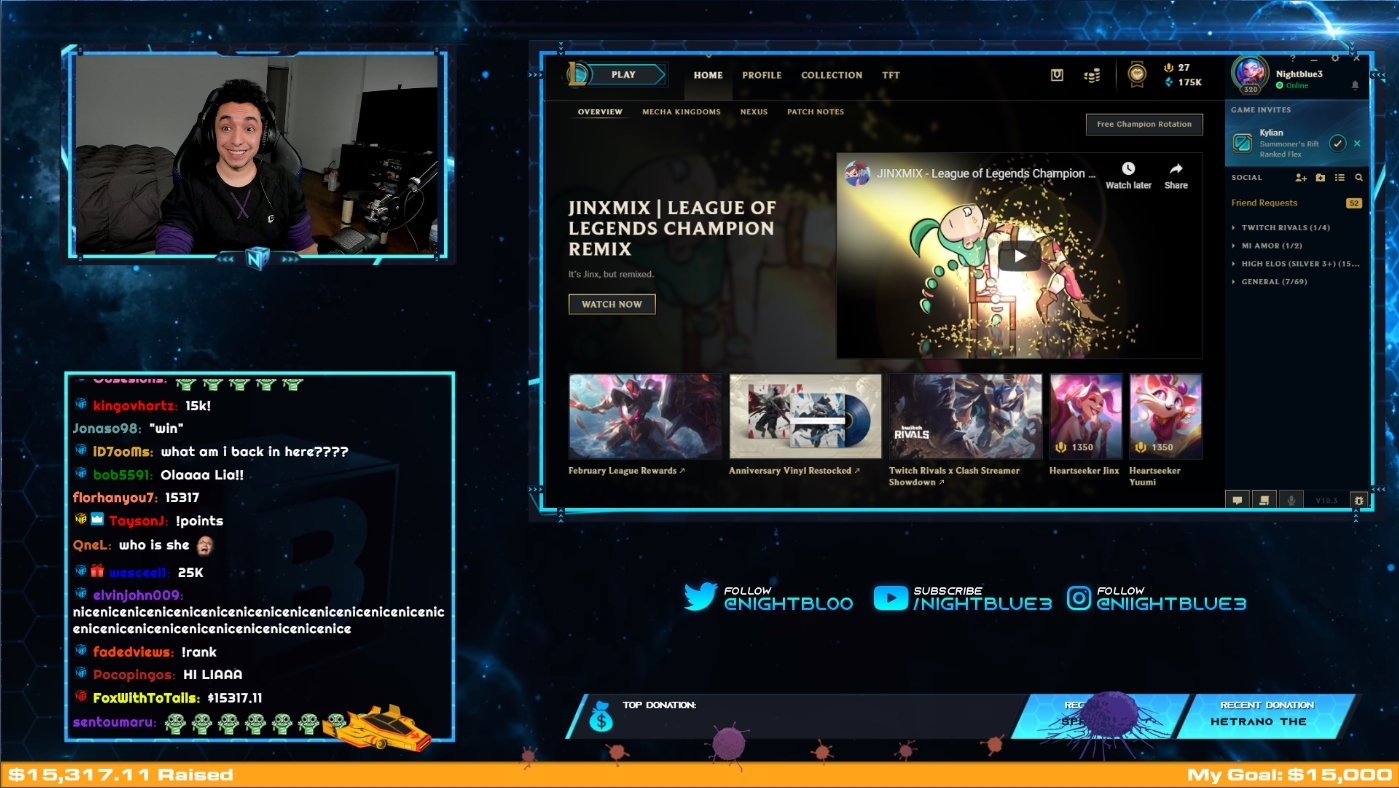This screenshot has width=1399, height=788.
Task: Click the friend search magnifier icon
Action: click(1359, 177)
